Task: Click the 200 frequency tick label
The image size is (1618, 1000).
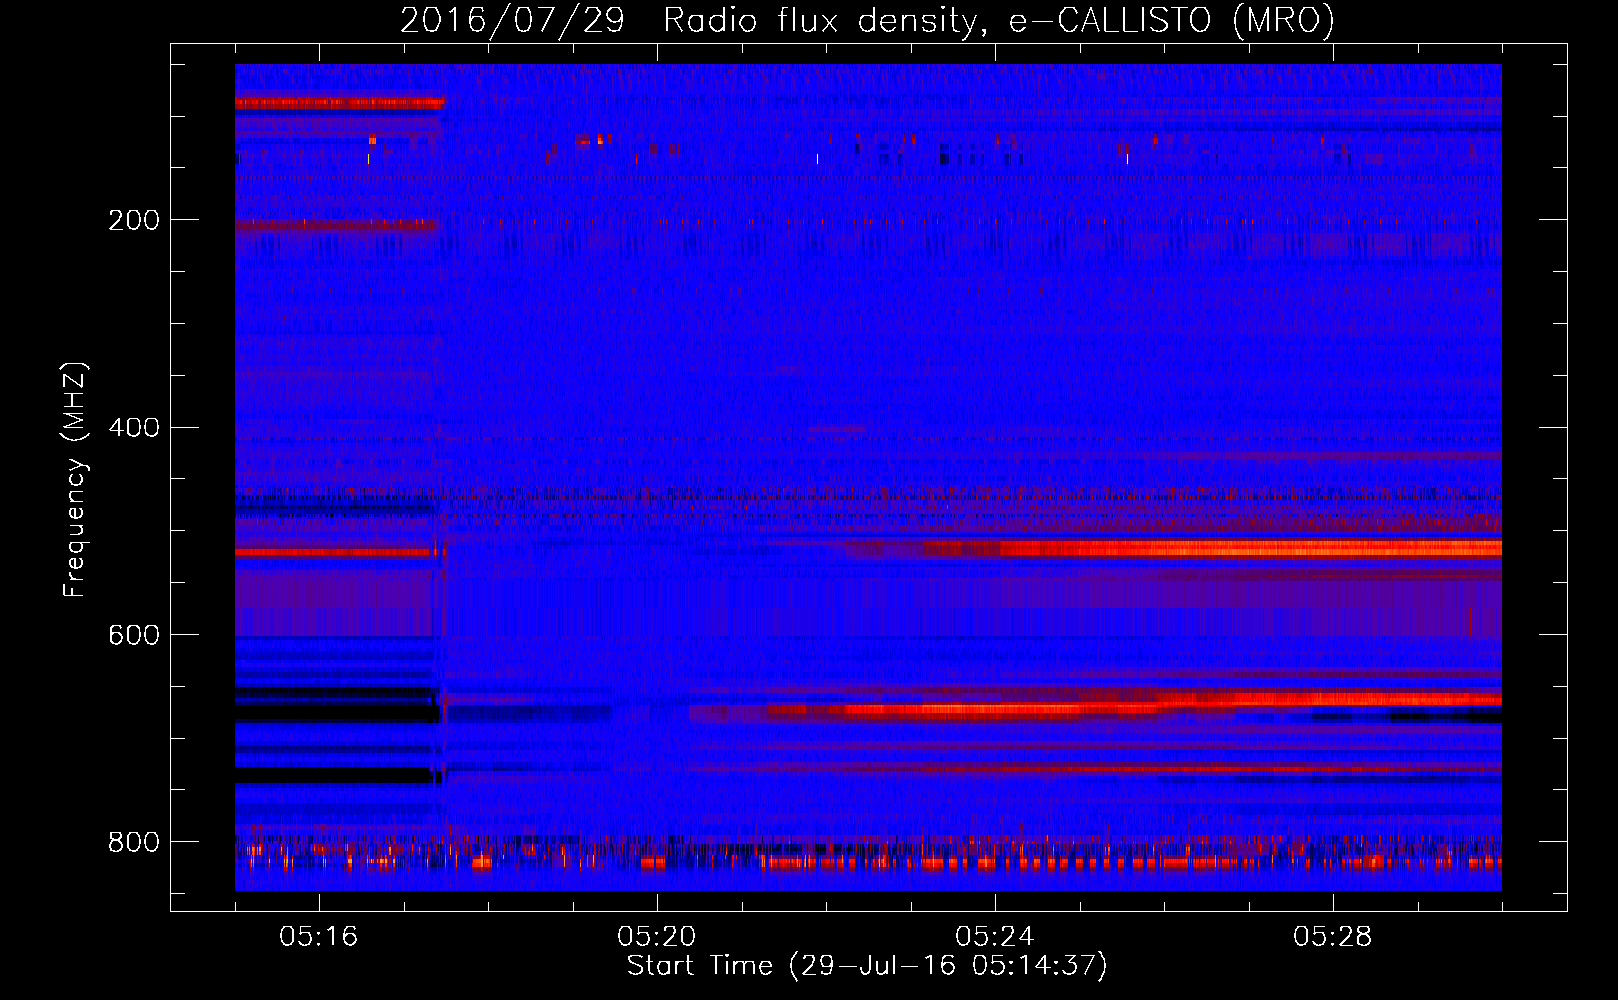Action: pyautogui.click(x=134, y=220)
